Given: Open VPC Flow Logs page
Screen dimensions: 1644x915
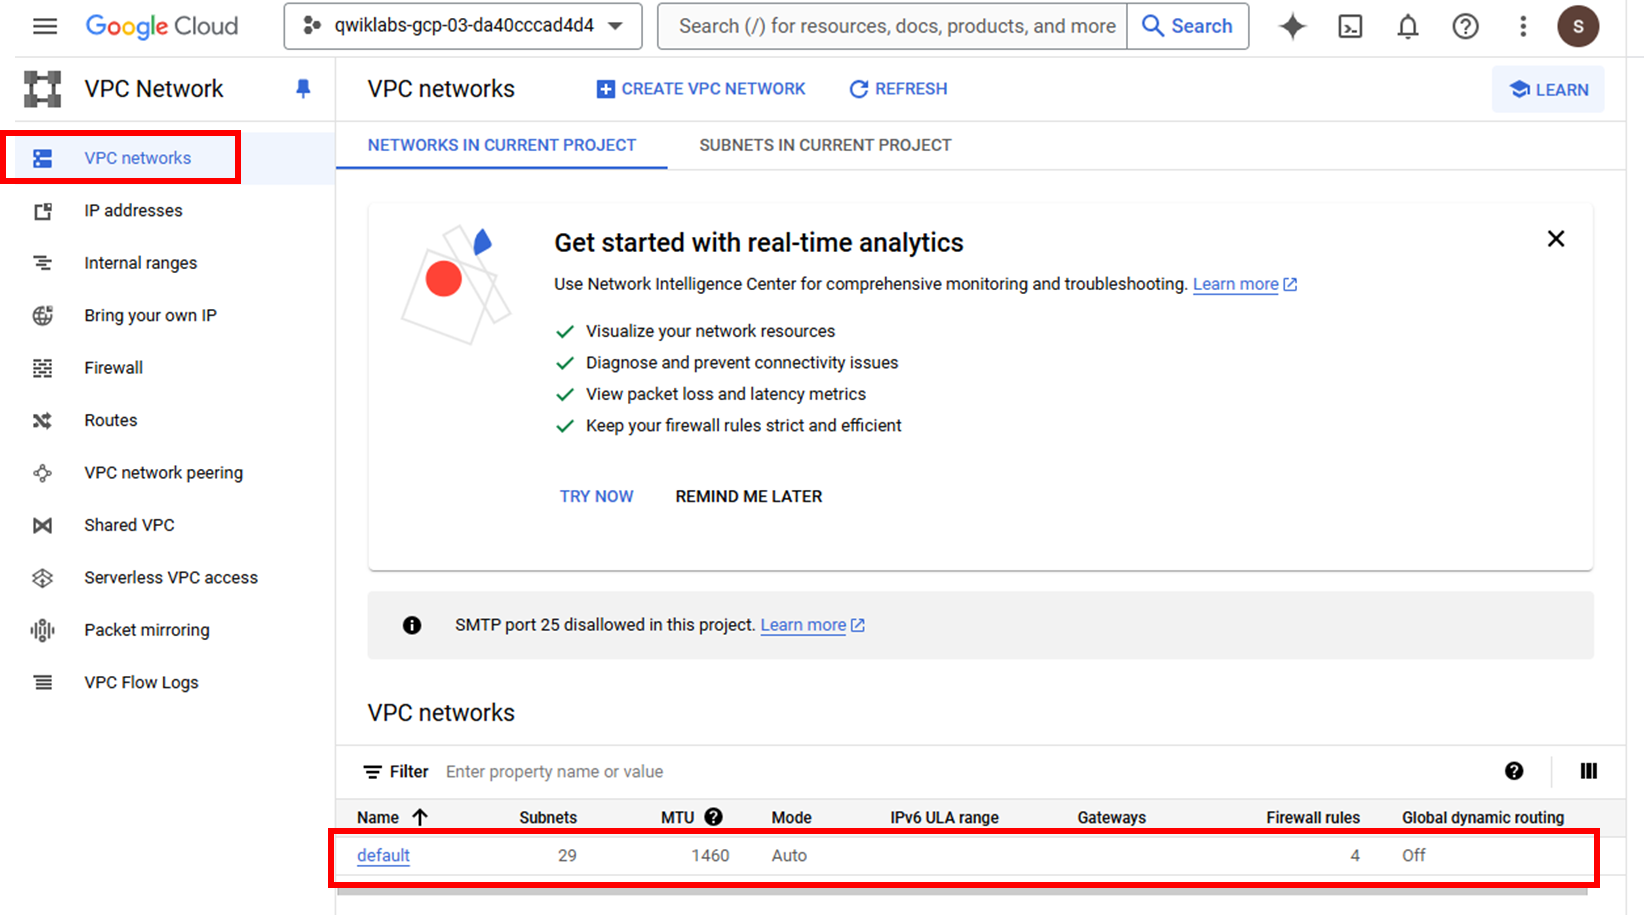Looking at the screenshot, I should click(141, 683).
